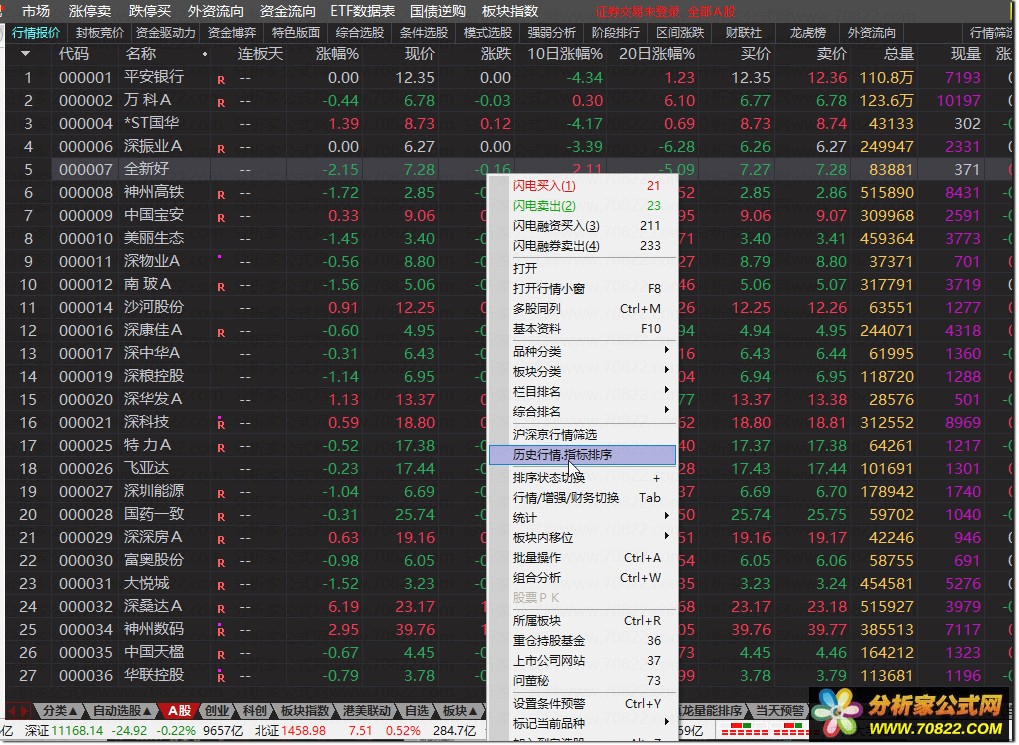Click the R marker on 神州高铁 row
Viewport: 1019px width, 745px height.
[x=221, y=195]
